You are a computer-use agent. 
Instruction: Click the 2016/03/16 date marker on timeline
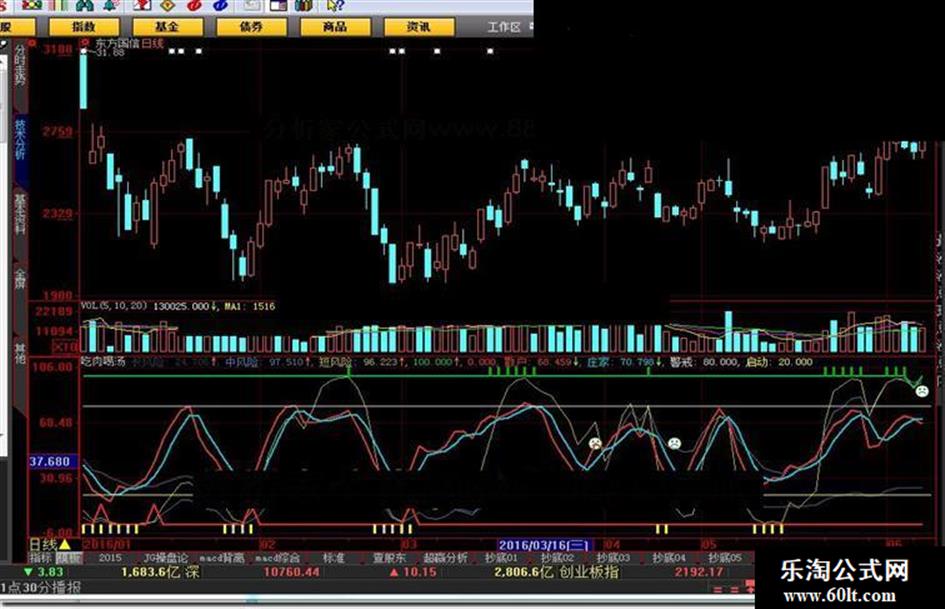545,545
